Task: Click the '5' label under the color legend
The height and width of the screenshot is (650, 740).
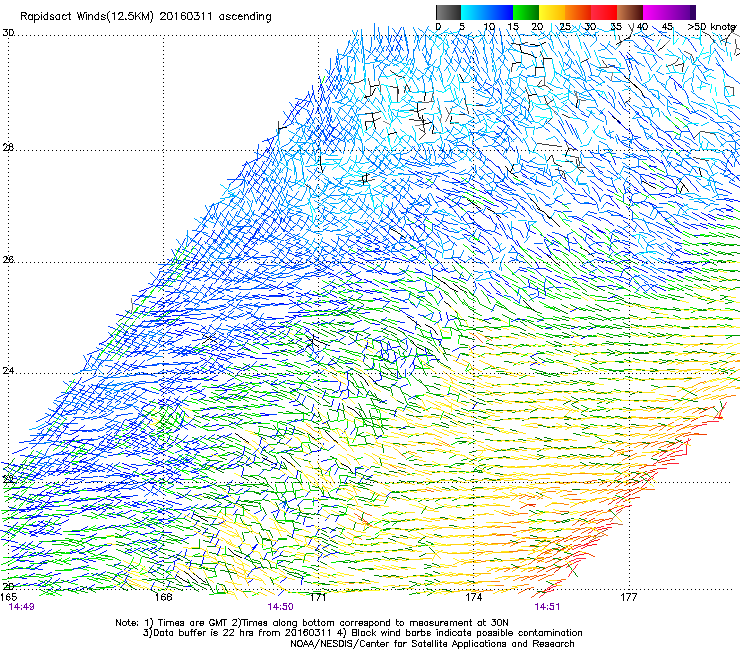Action: (462, 27)
